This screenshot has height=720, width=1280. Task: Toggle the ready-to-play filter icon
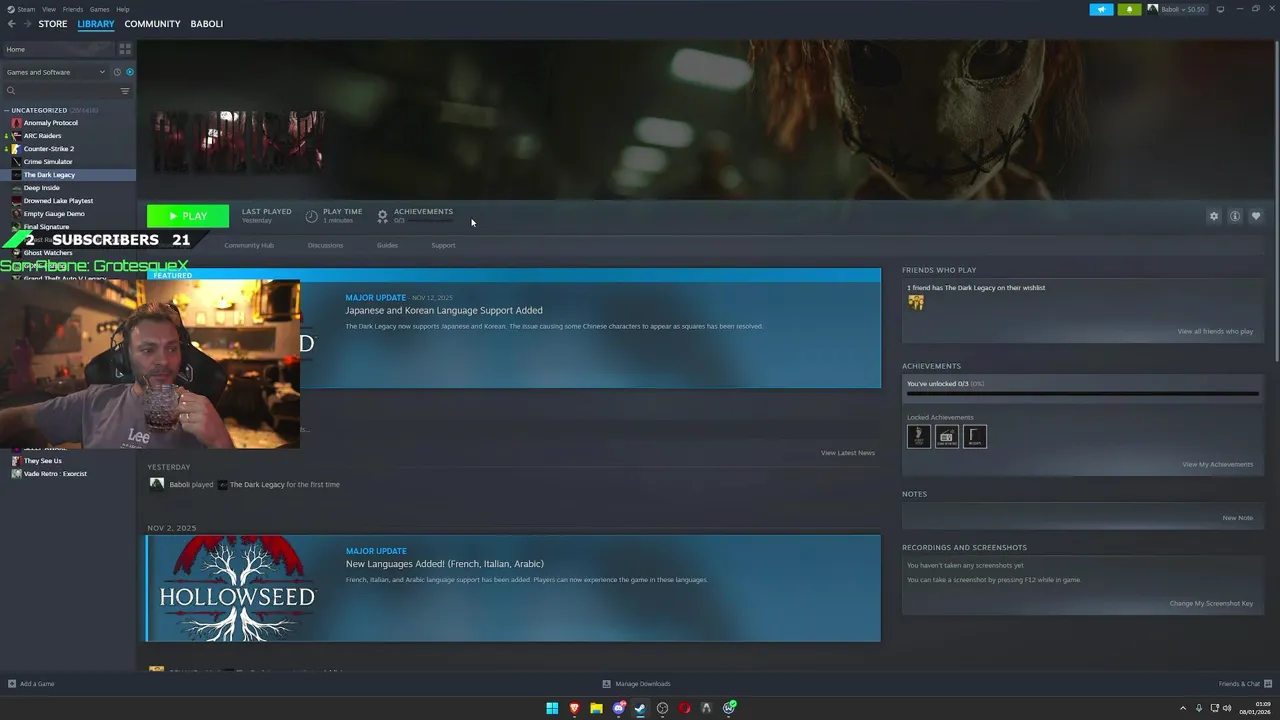tap(130, 72)
